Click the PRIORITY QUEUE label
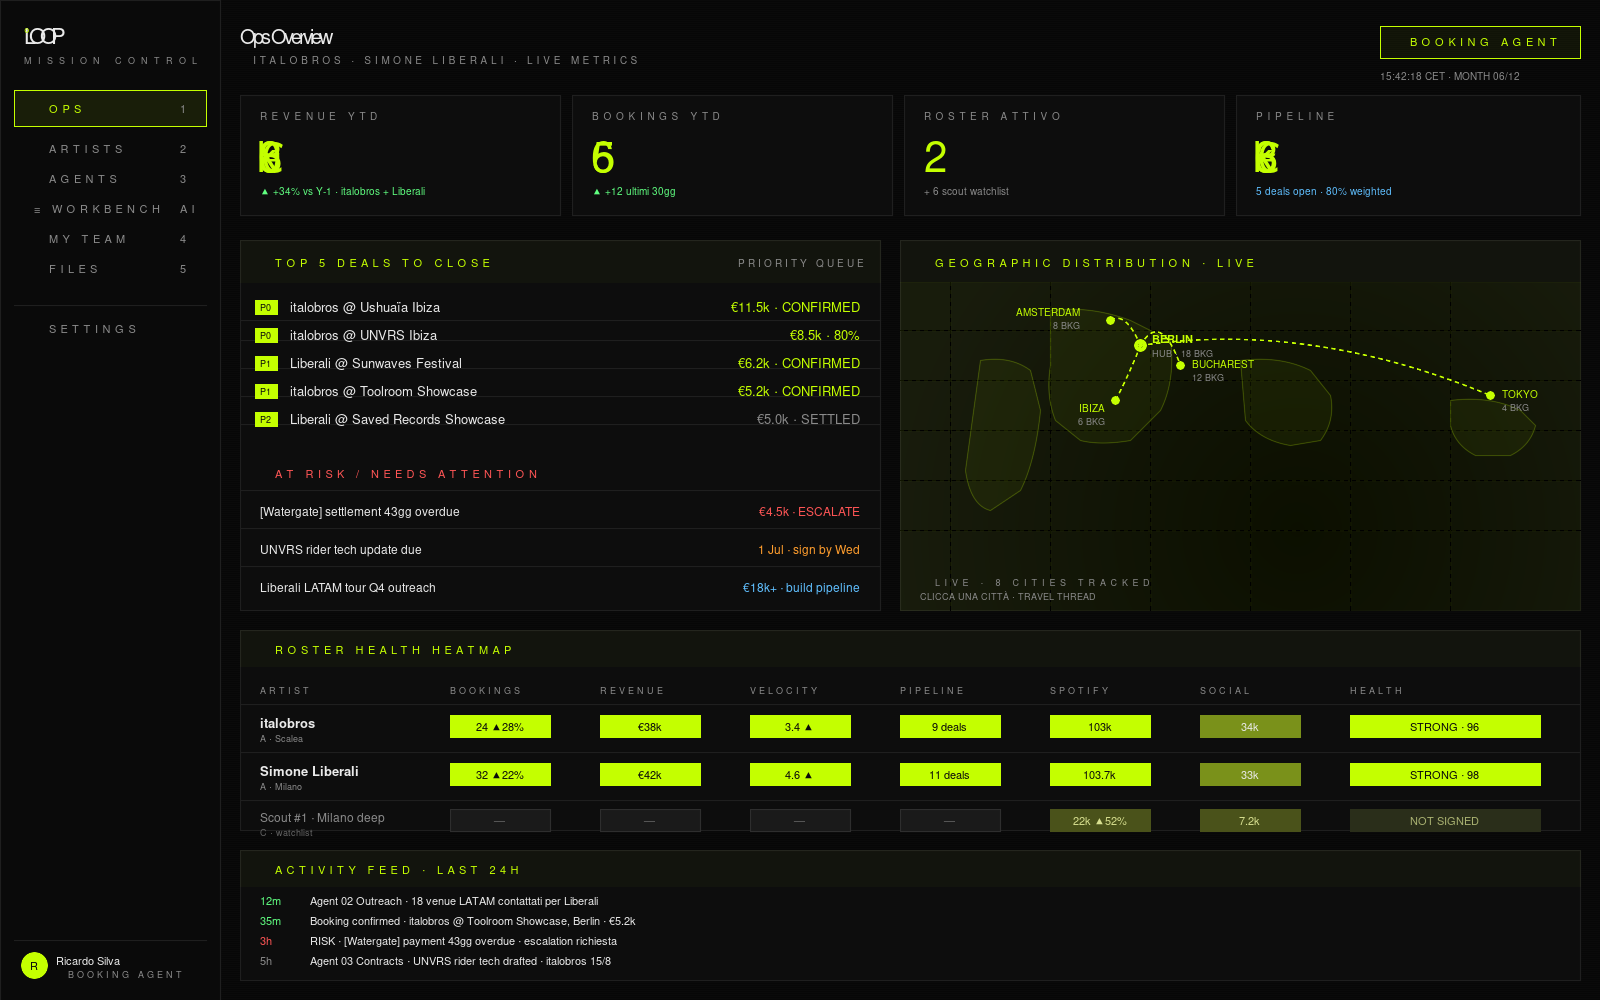Screen dimensions: 1600x1000 (801, 263)
